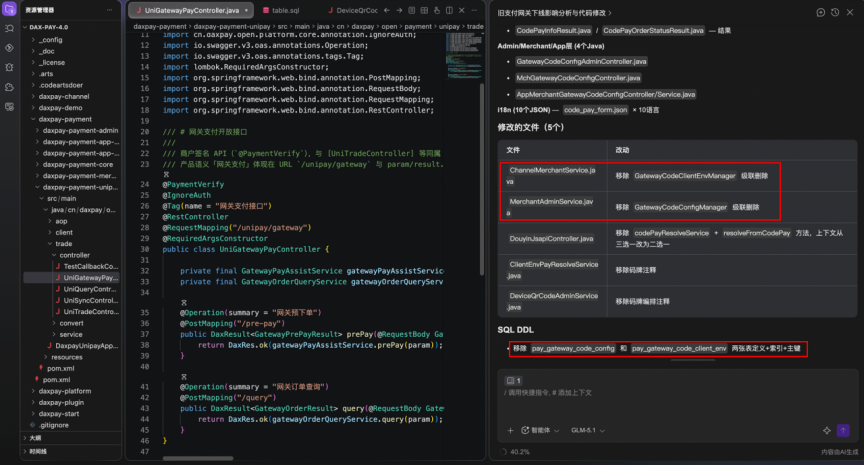
Task: Close the AI chat panel
Action: [850, 12]
